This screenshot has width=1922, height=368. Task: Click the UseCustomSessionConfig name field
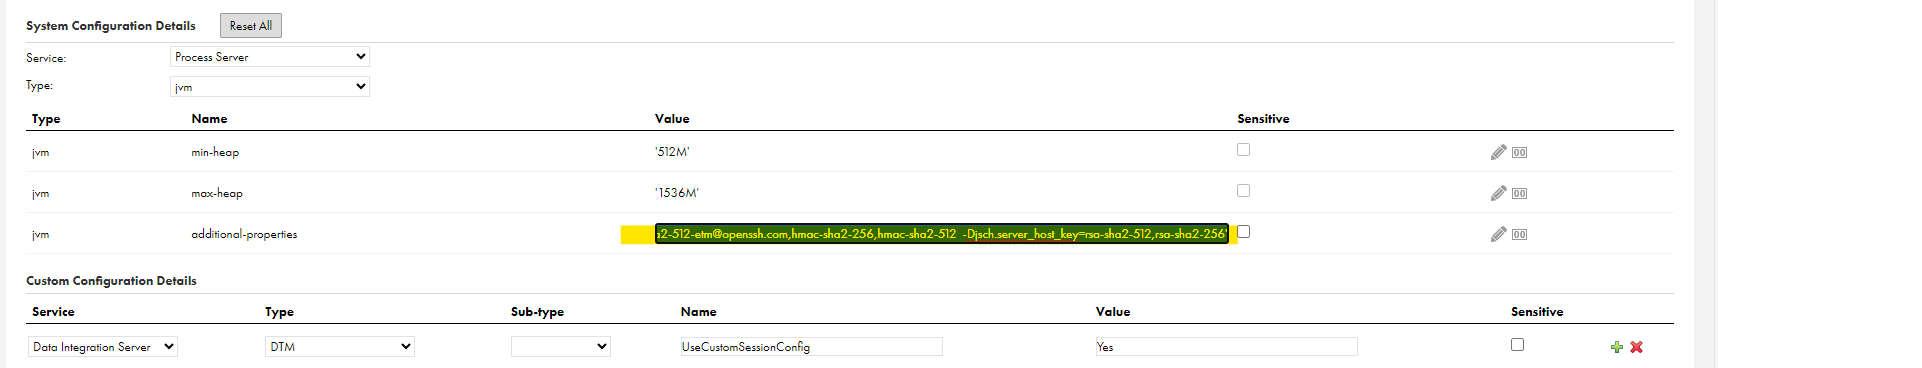point(811,347)
